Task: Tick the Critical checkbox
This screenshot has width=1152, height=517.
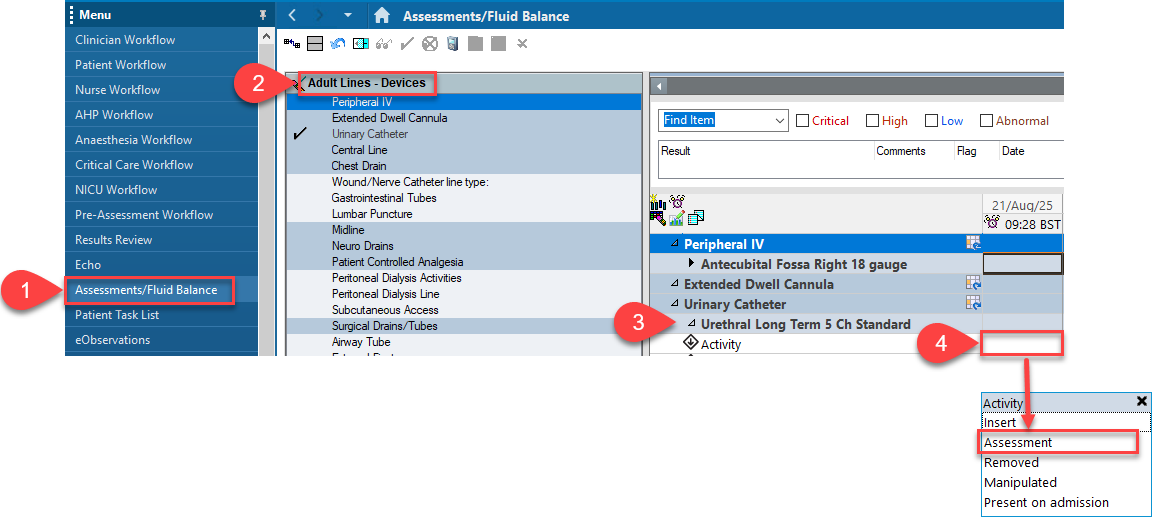Action: 802,121
